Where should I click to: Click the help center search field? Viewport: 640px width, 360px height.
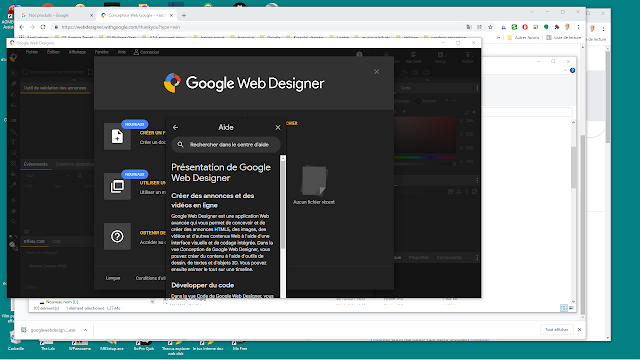(x=226, y=144)
